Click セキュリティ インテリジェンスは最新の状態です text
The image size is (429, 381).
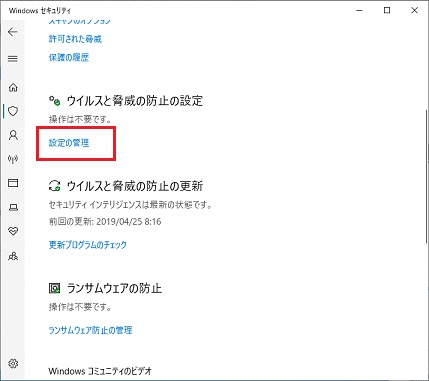coord(131,205)
